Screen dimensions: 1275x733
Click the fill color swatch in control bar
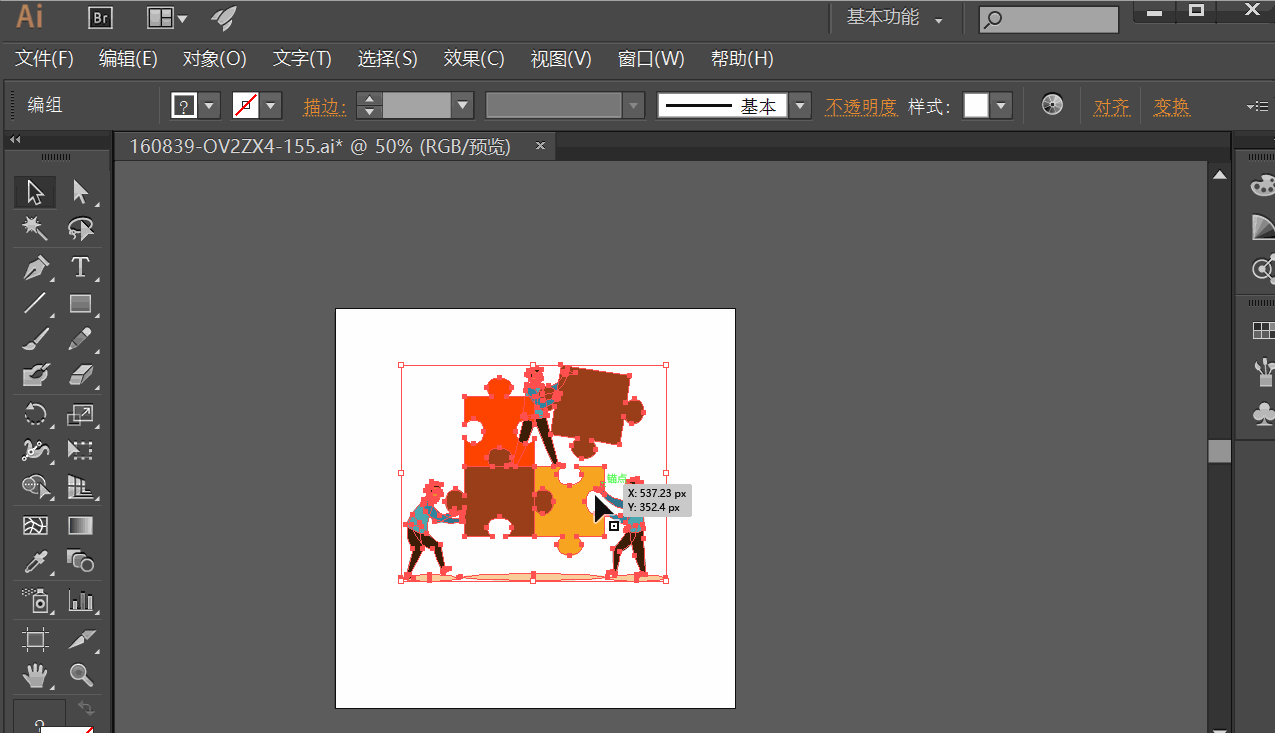point(184,106)
